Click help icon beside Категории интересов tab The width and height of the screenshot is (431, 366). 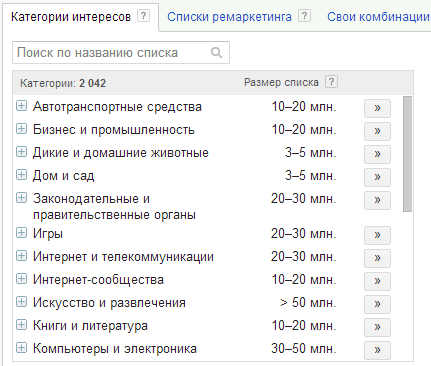(144, 16)
